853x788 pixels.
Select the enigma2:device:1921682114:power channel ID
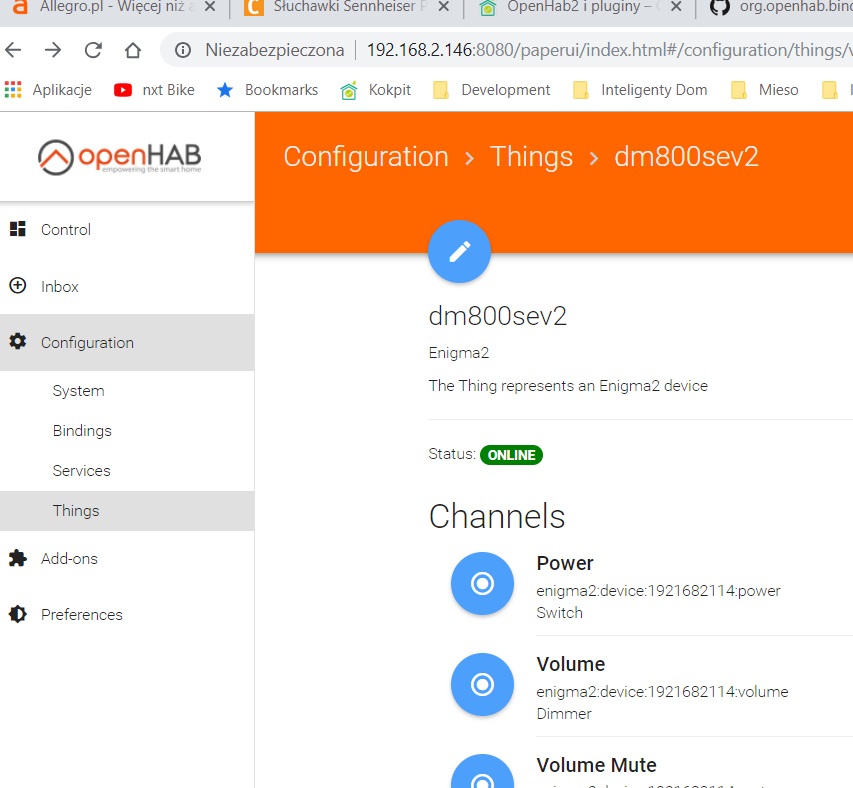pyautogui.click(x=658, y=591)
